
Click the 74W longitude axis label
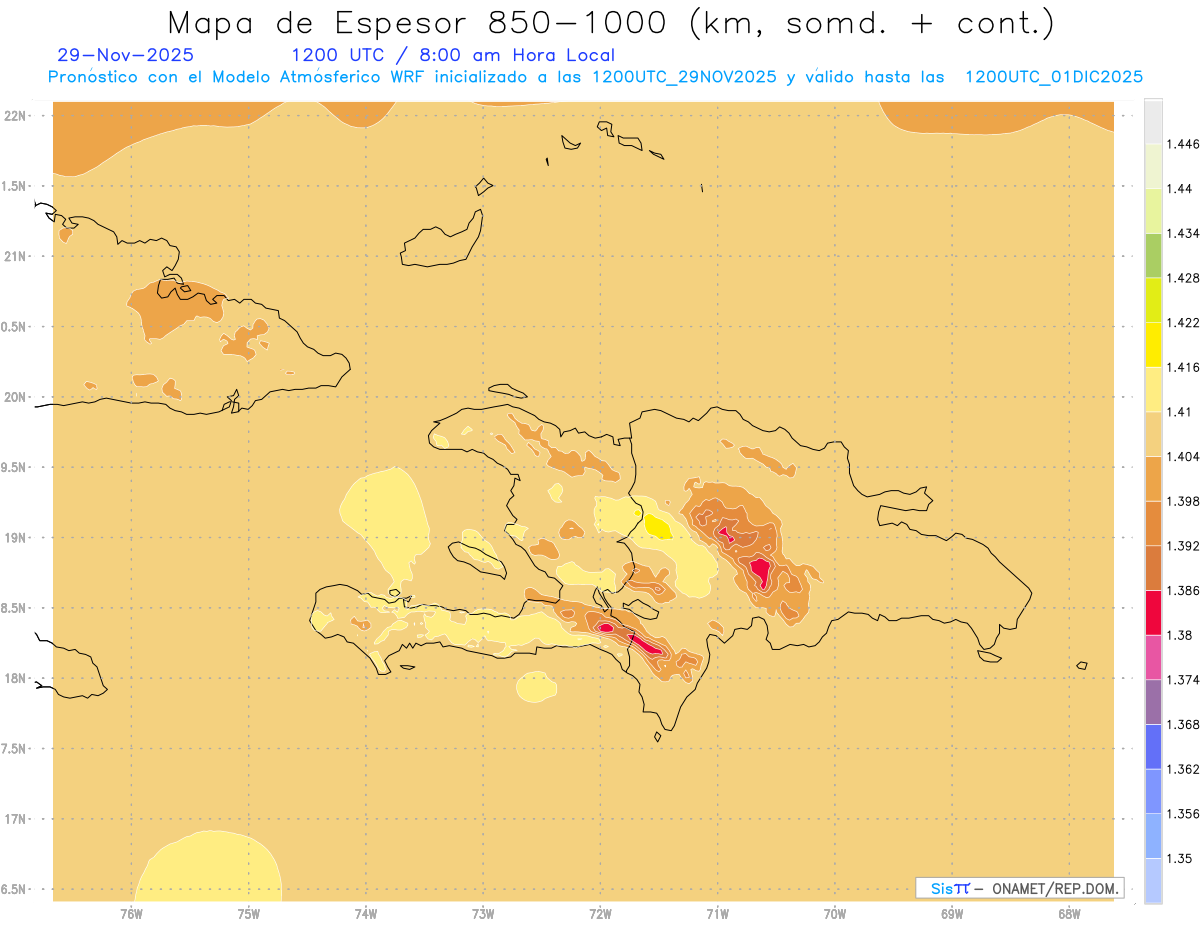pyautogui.click(x=366, y=914)
